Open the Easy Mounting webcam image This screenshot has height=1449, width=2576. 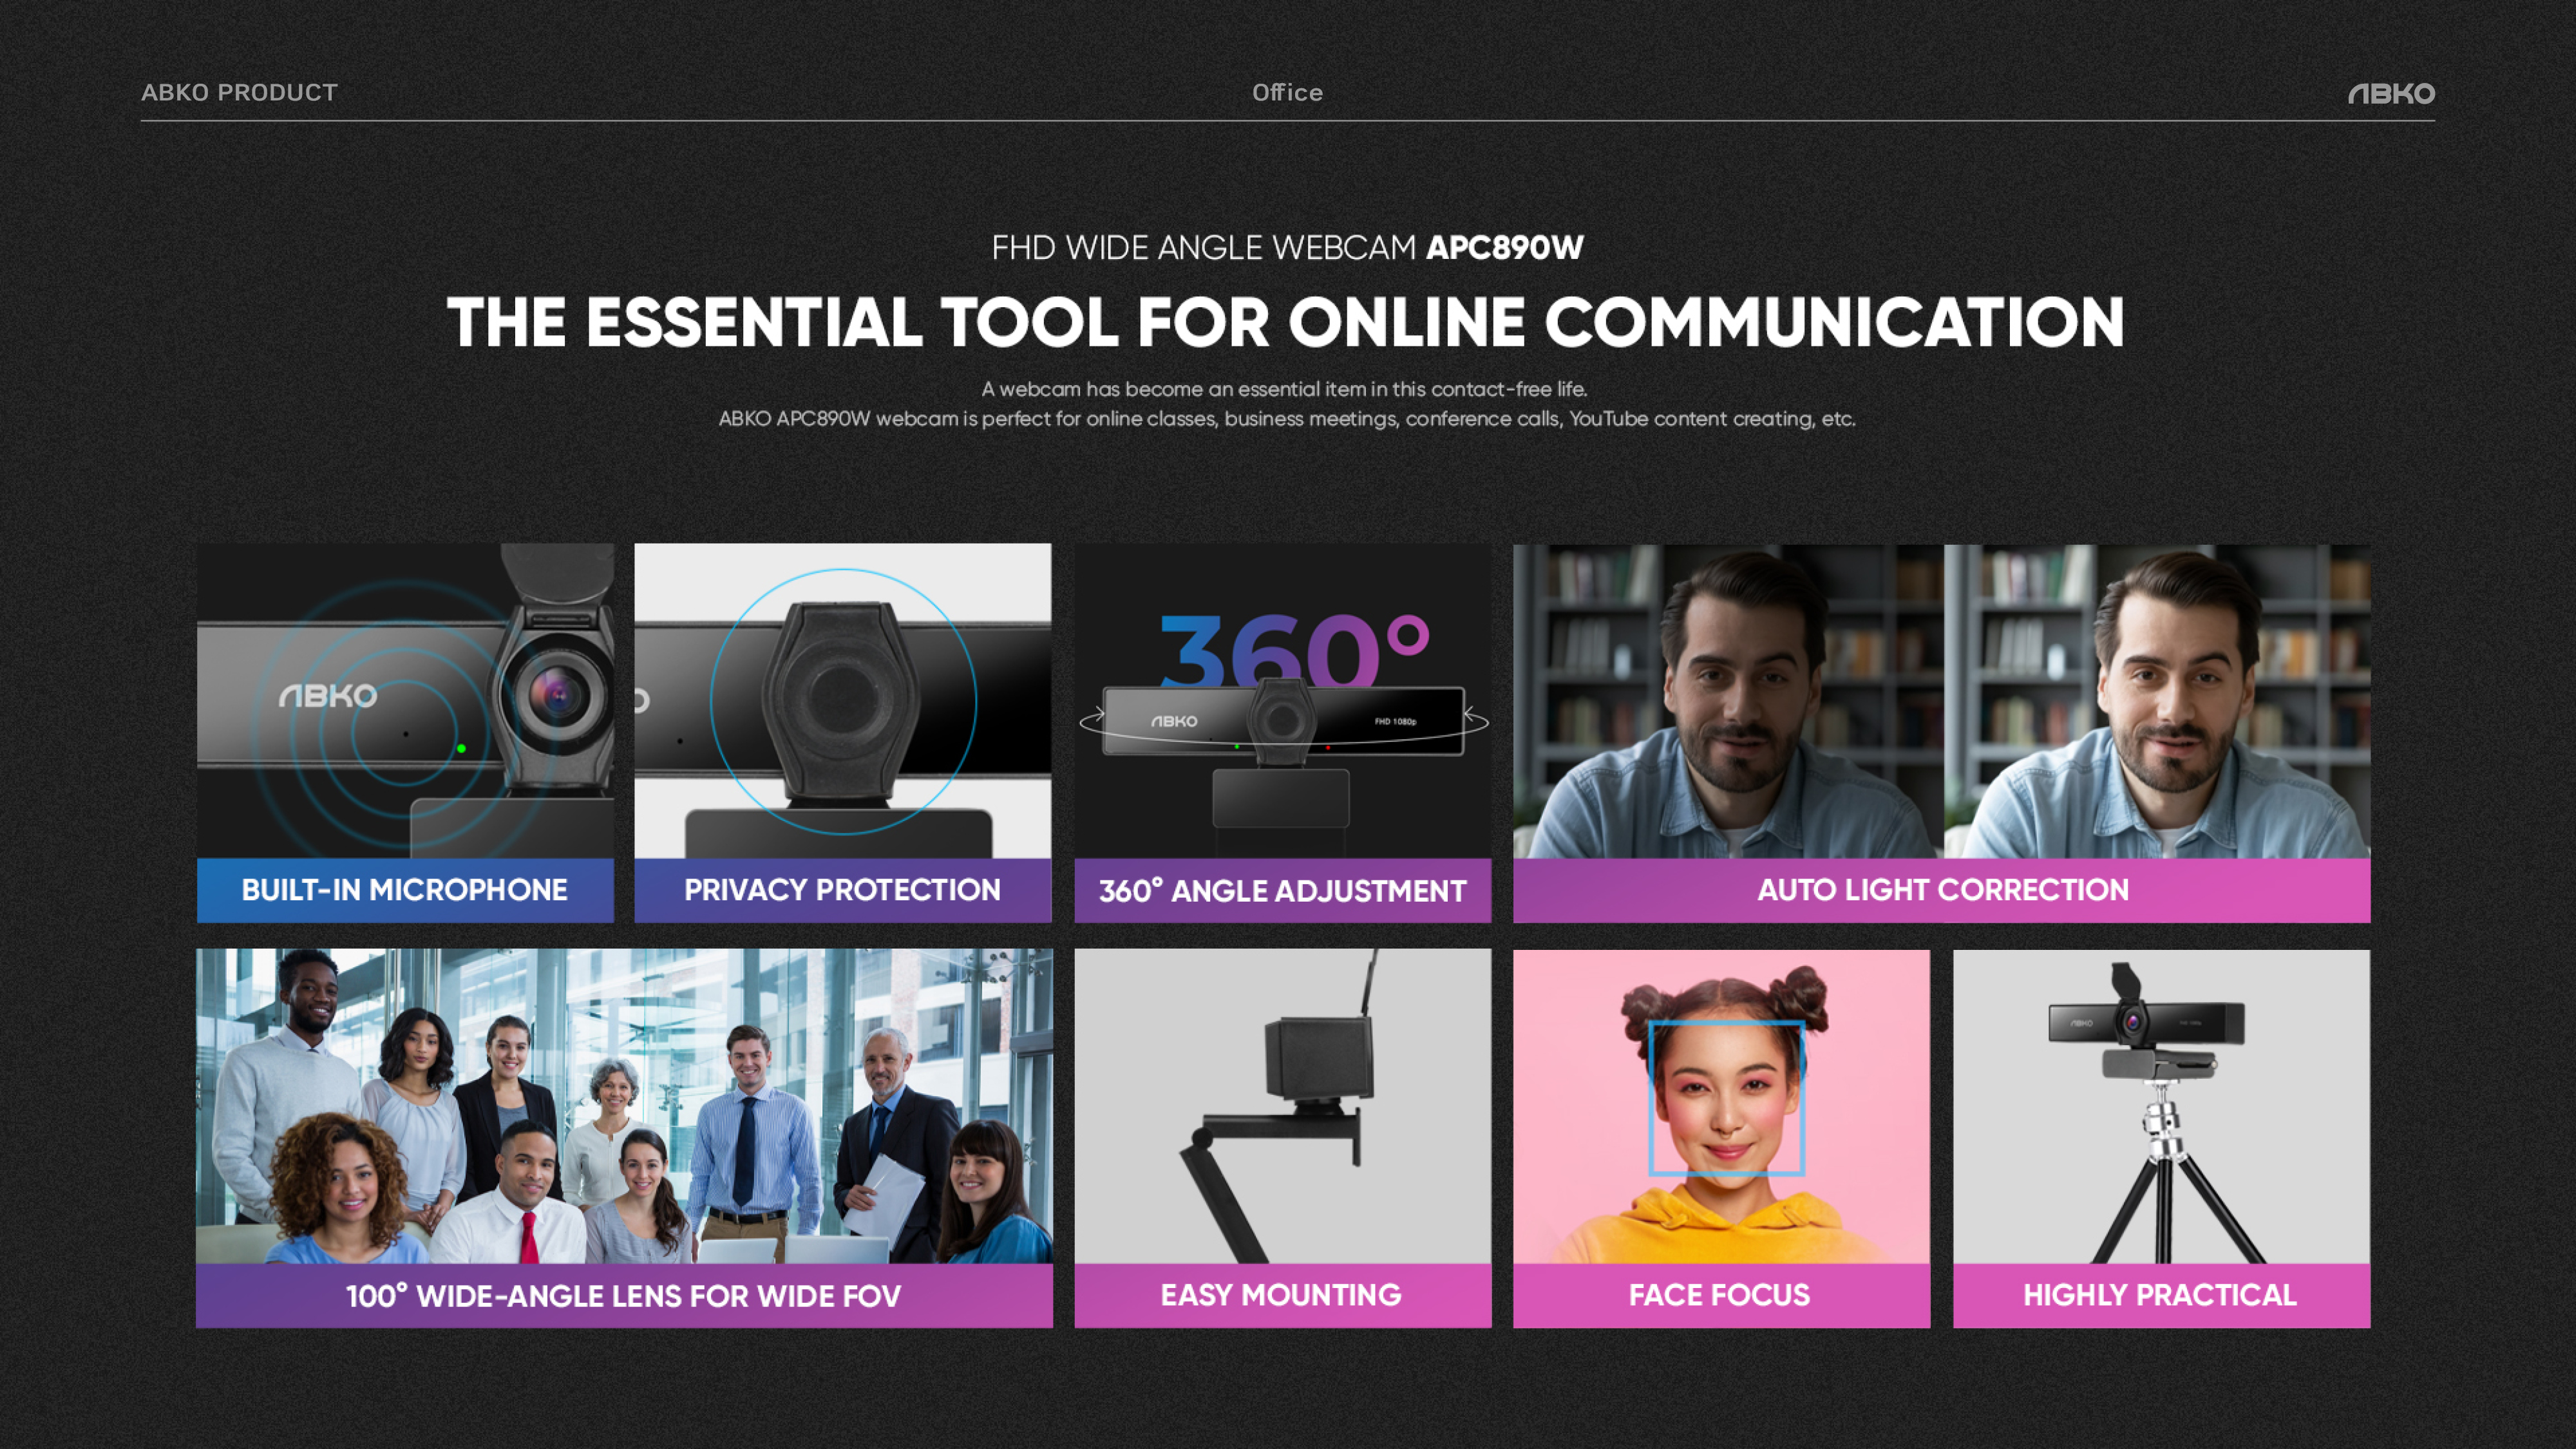(1283, 1106)
